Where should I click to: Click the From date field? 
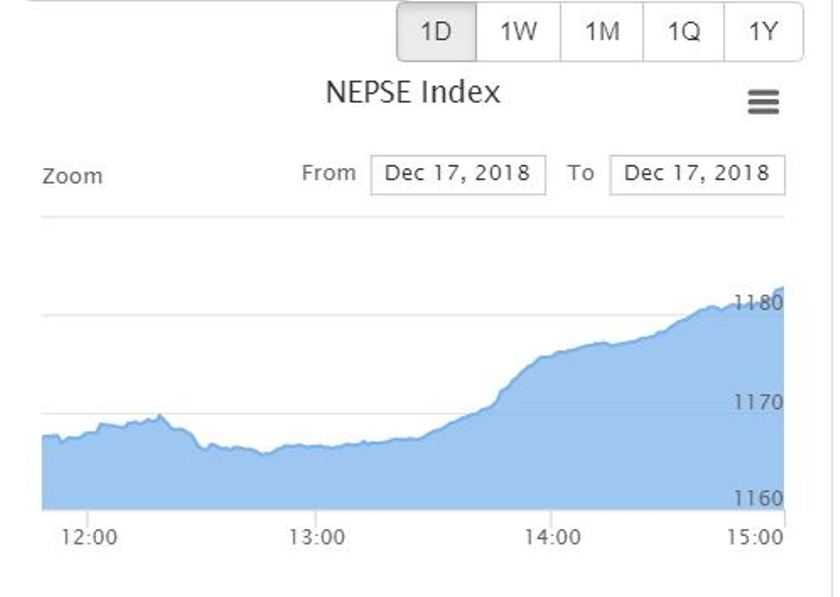pos(458,175)
